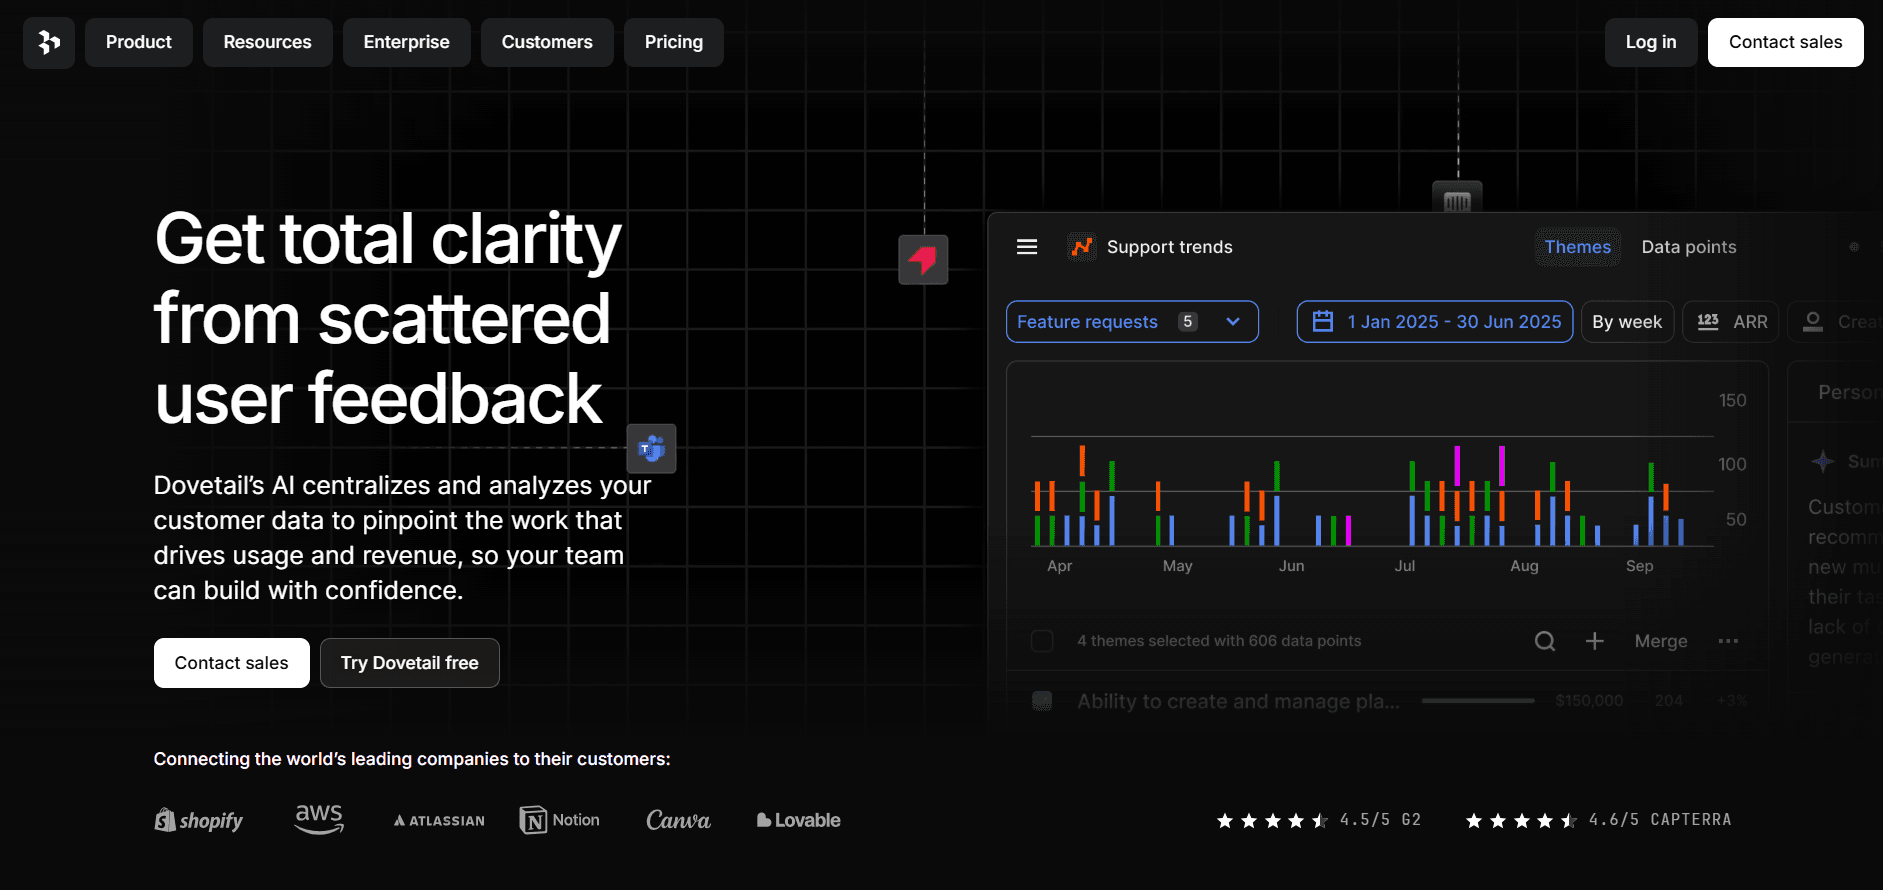
Task: Open the Resources menu
Action: (x=267, y=42)
